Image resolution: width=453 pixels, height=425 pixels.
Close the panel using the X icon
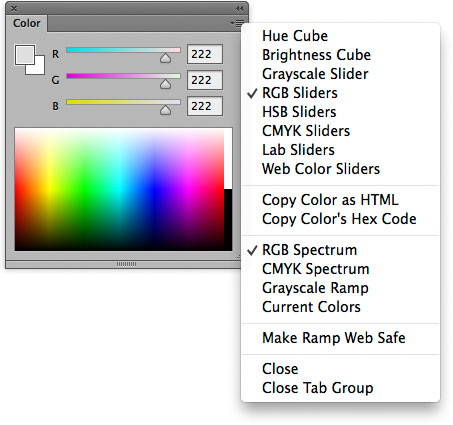coord(14,9)
